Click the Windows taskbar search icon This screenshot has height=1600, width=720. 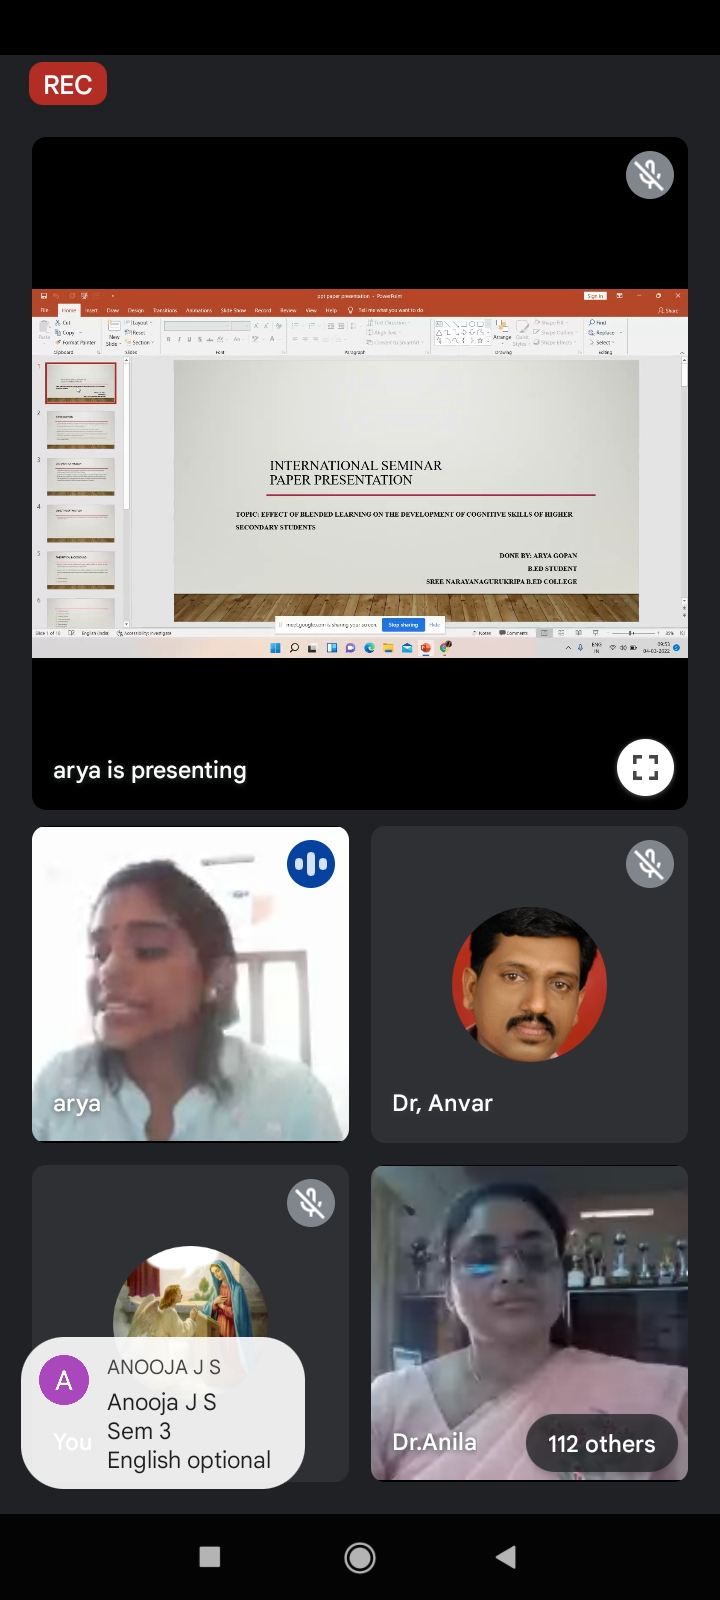(x=294, y=648)
